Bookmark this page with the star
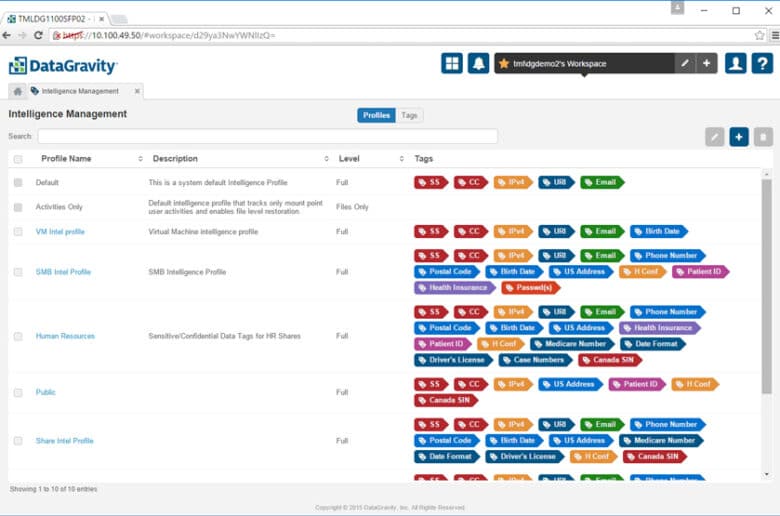The height and width of the screenshot is (516, 780). pyautogui.click(x=759, y=35)
